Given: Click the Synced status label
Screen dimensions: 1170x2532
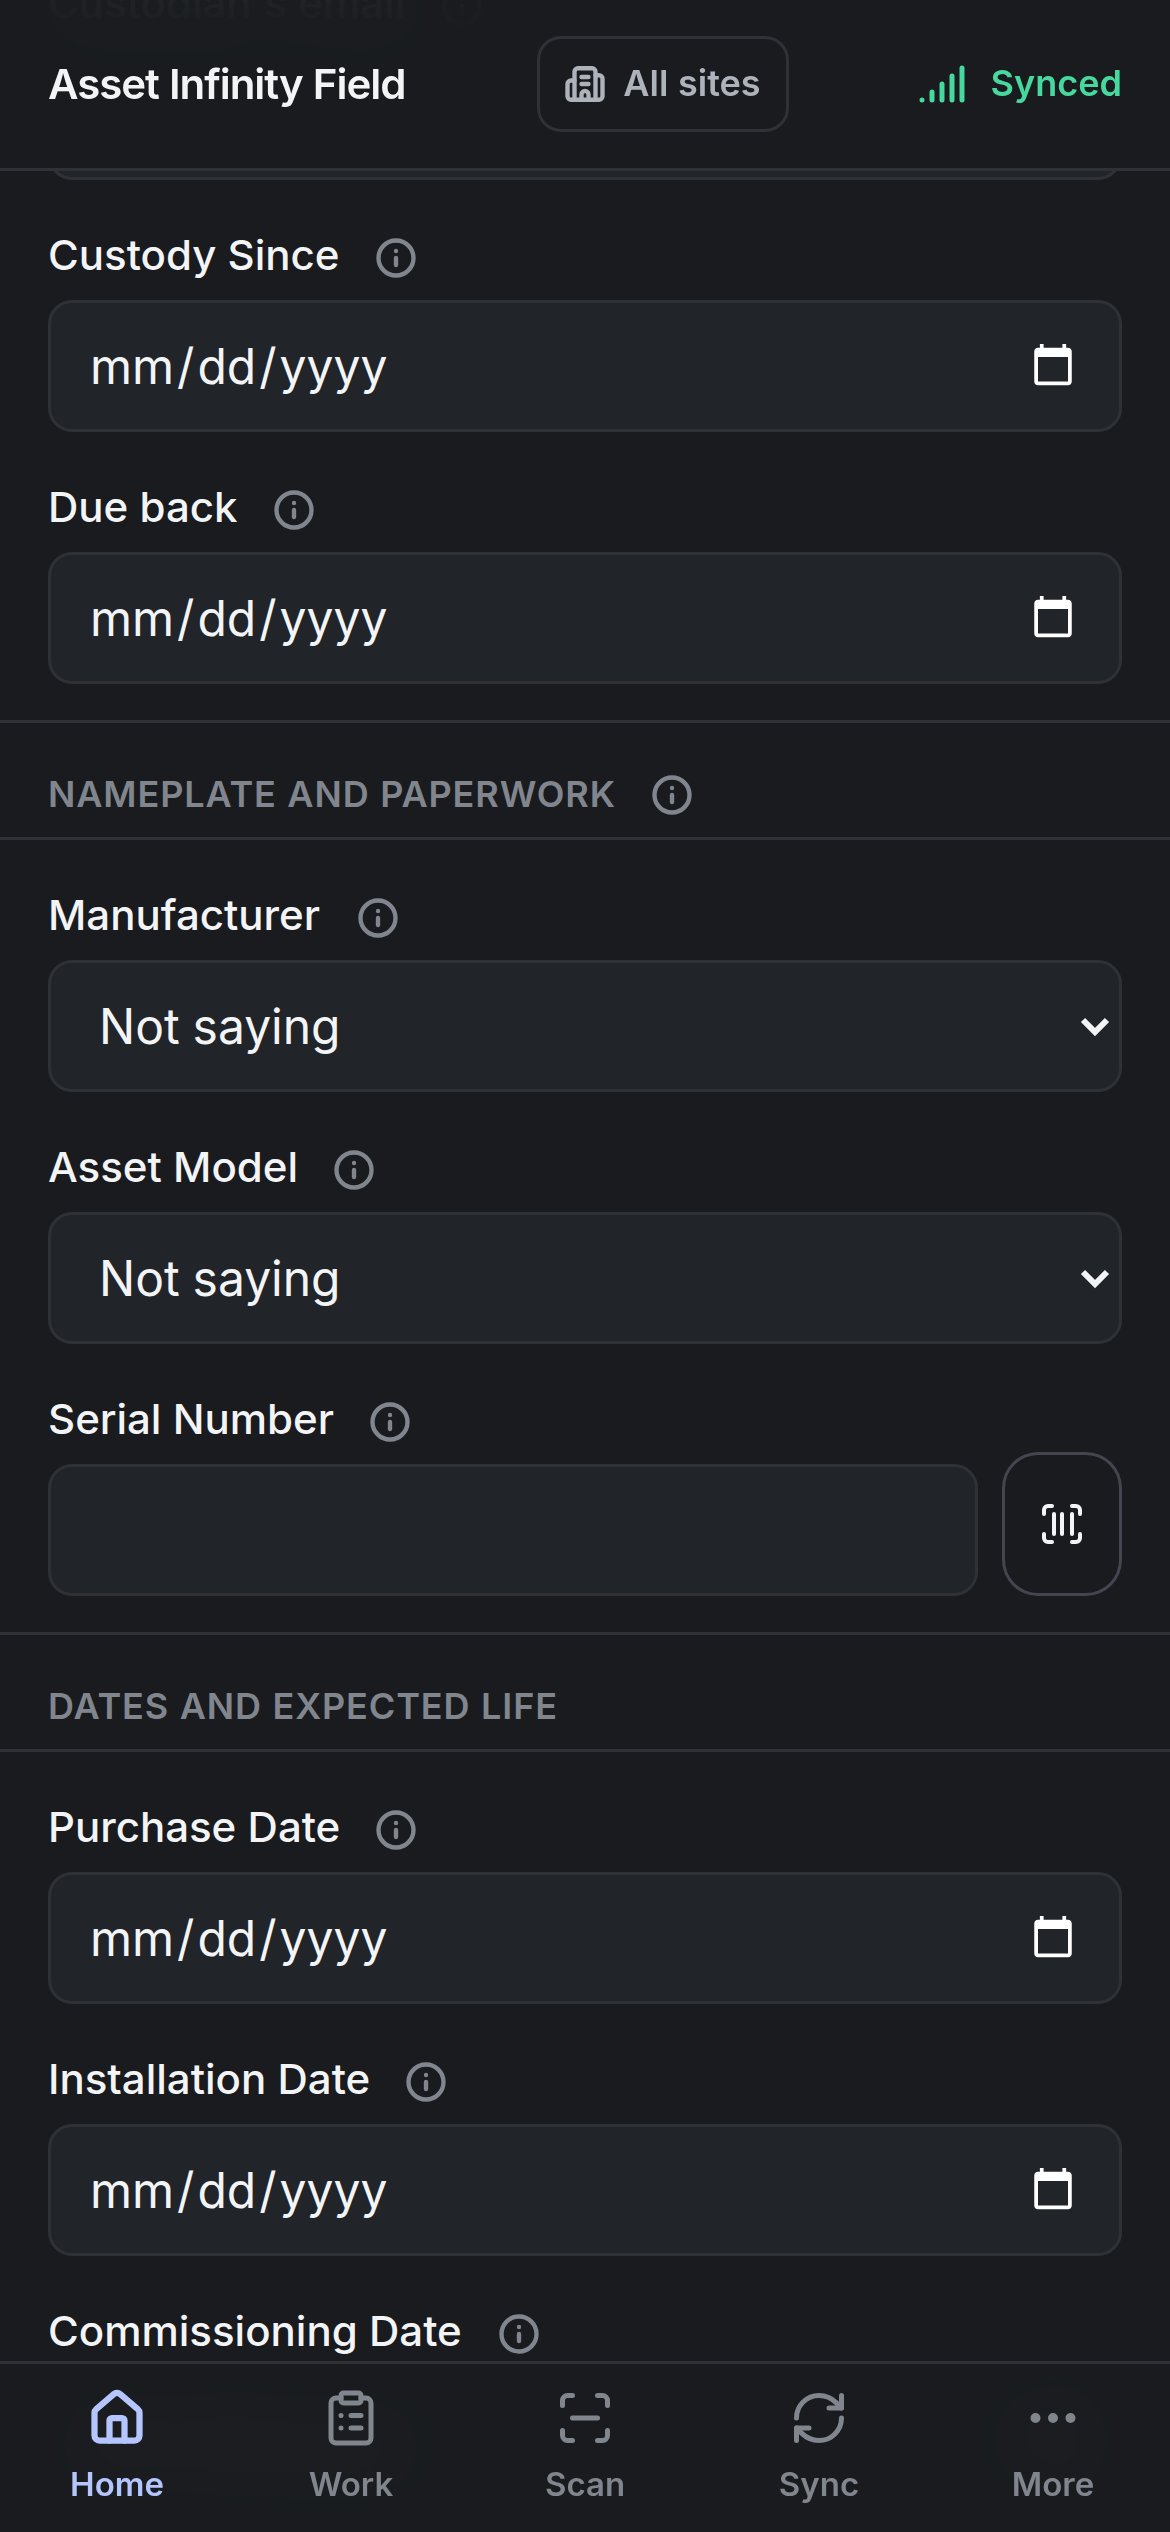Looking at the screenshot, I should [x=1056, y=84].
